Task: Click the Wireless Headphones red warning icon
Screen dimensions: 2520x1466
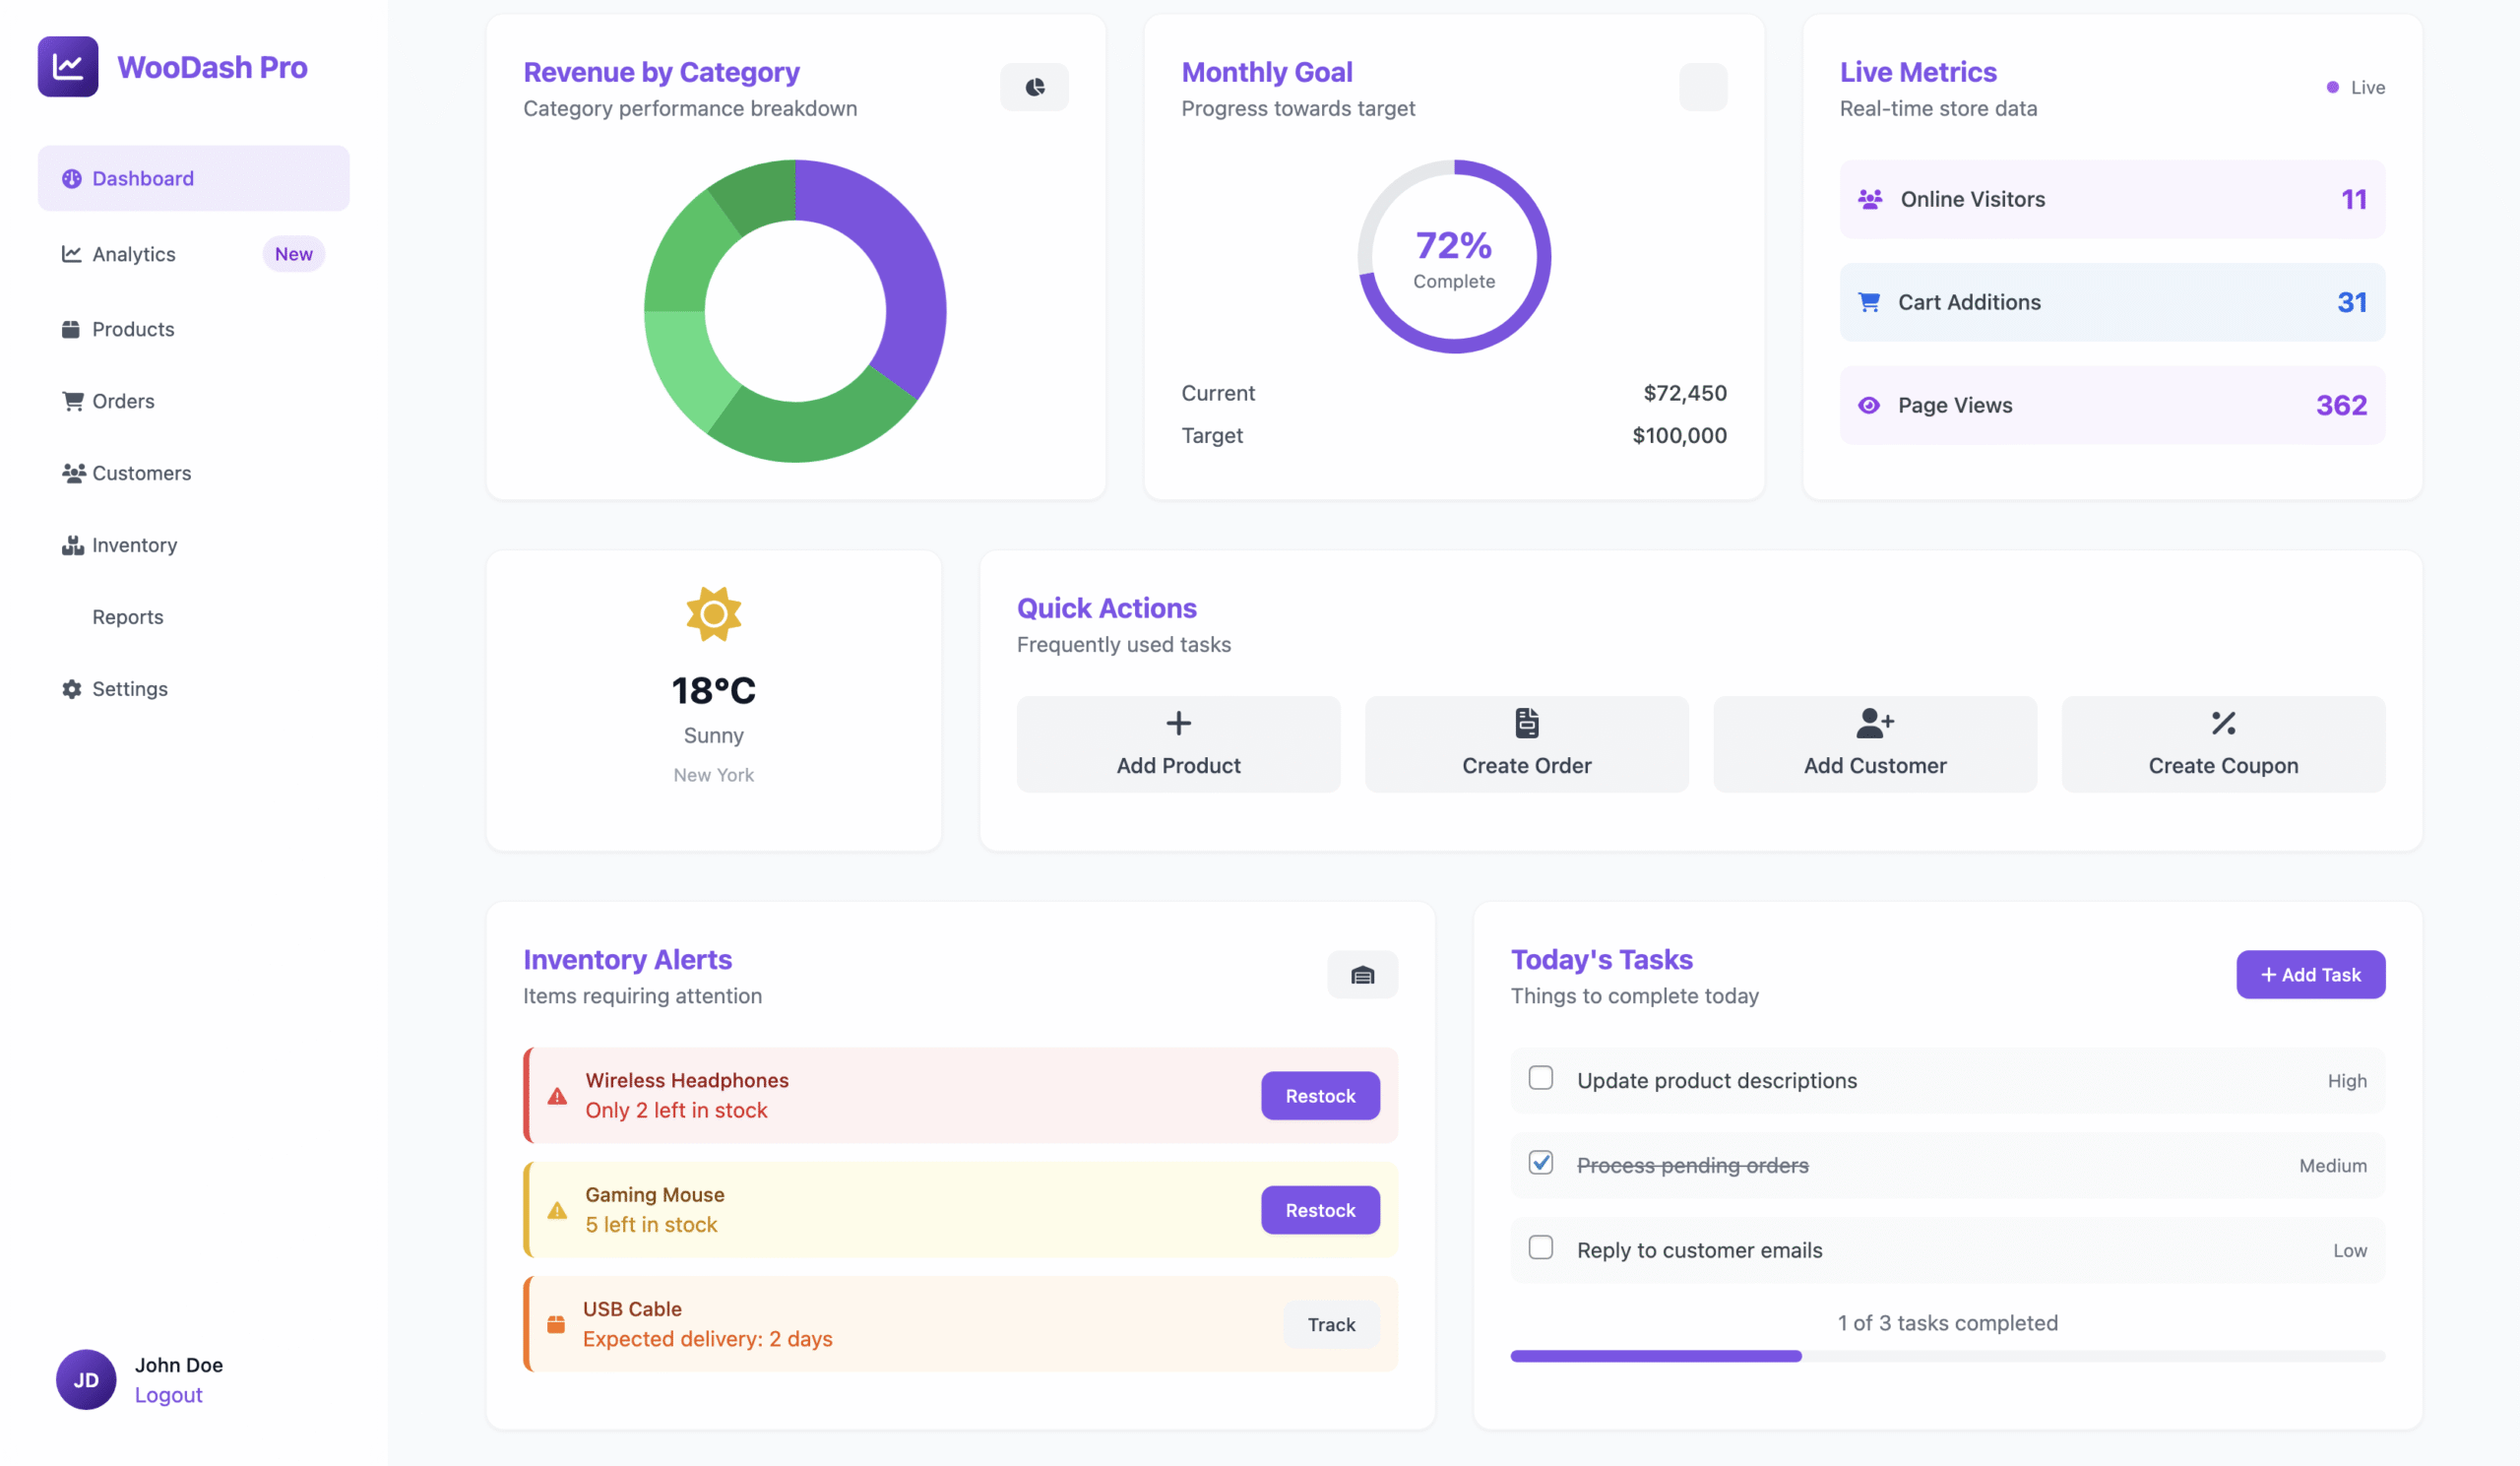Action: 557,1096
